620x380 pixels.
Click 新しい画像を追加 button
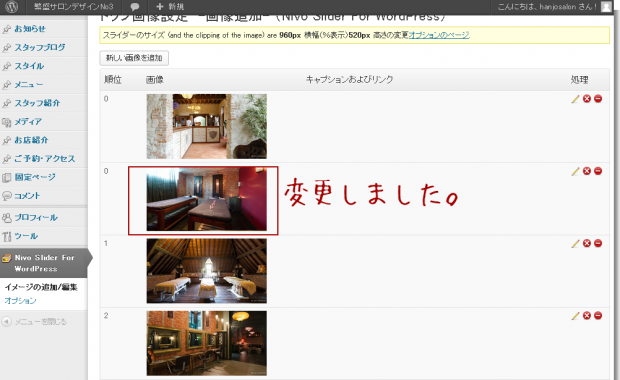134,58
